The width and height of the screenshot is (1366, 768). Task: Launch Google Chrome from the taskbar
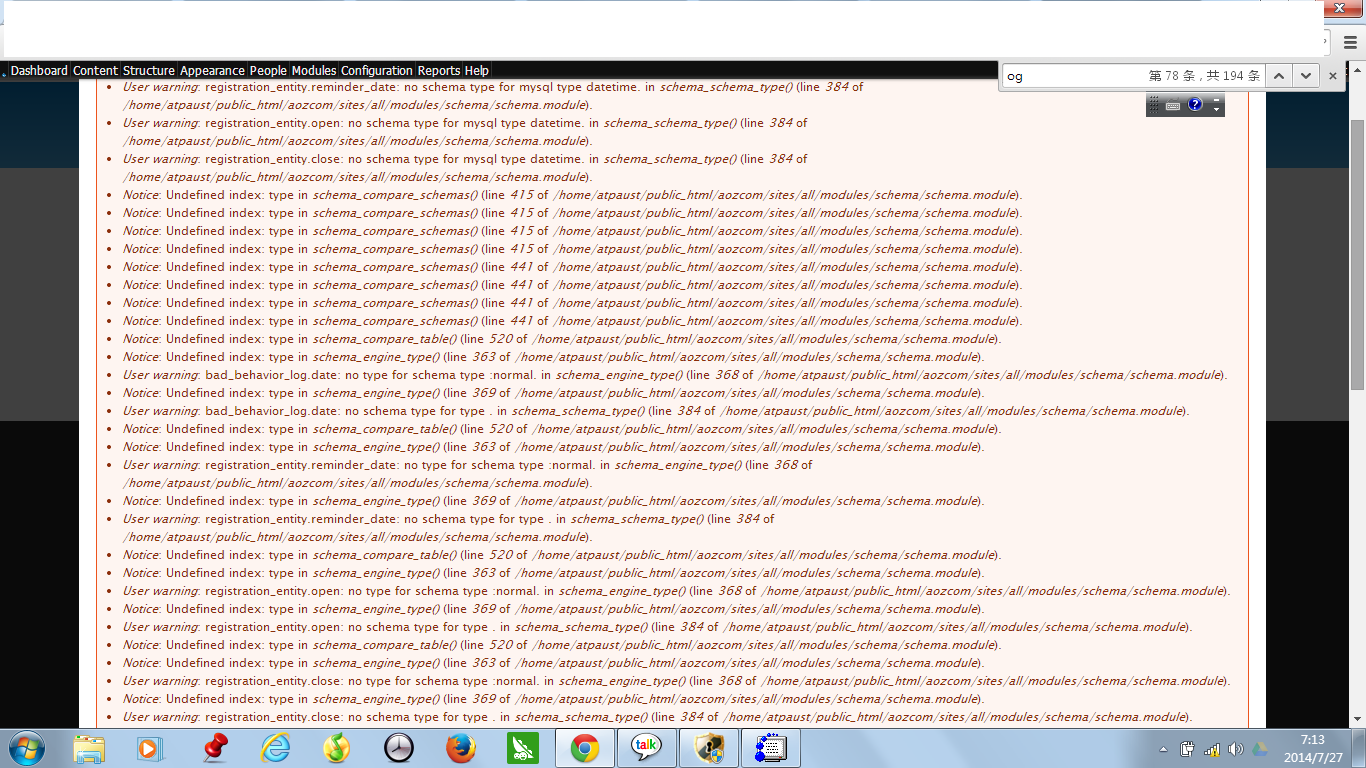[x=584, y=747]
